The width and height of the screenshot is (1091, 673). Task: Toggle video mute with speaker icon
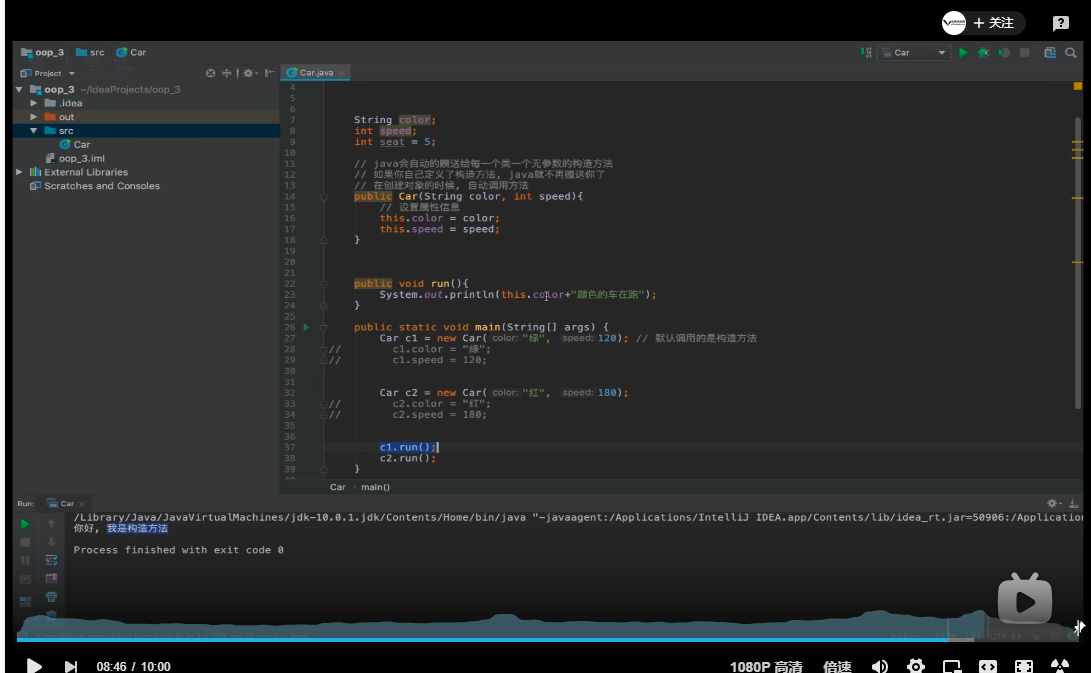[x=880, y=666]
